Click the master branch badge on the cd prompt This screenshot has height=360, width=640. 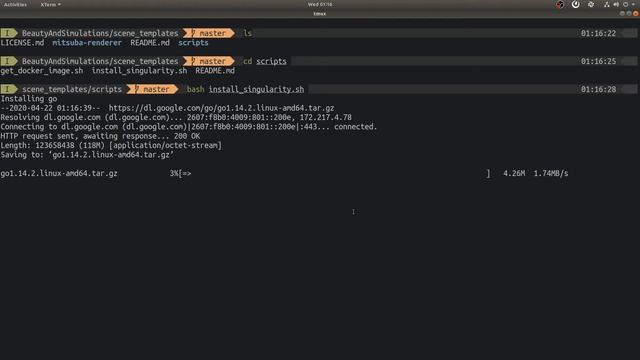tap(209, 61)
